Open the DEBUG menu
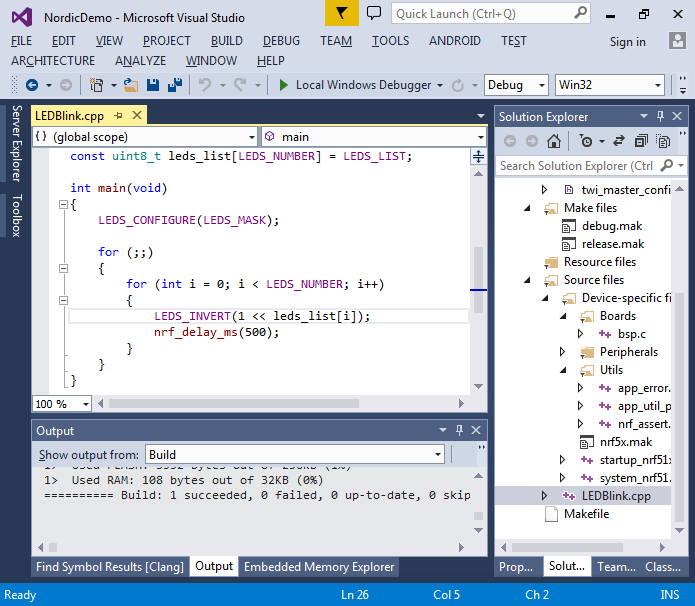 (281, 41)
